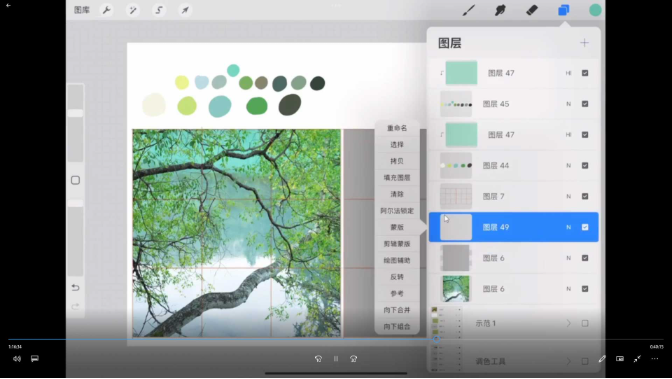Open the active color circle picker
This screenshot has width=672, height=379.
coord(595,10)
